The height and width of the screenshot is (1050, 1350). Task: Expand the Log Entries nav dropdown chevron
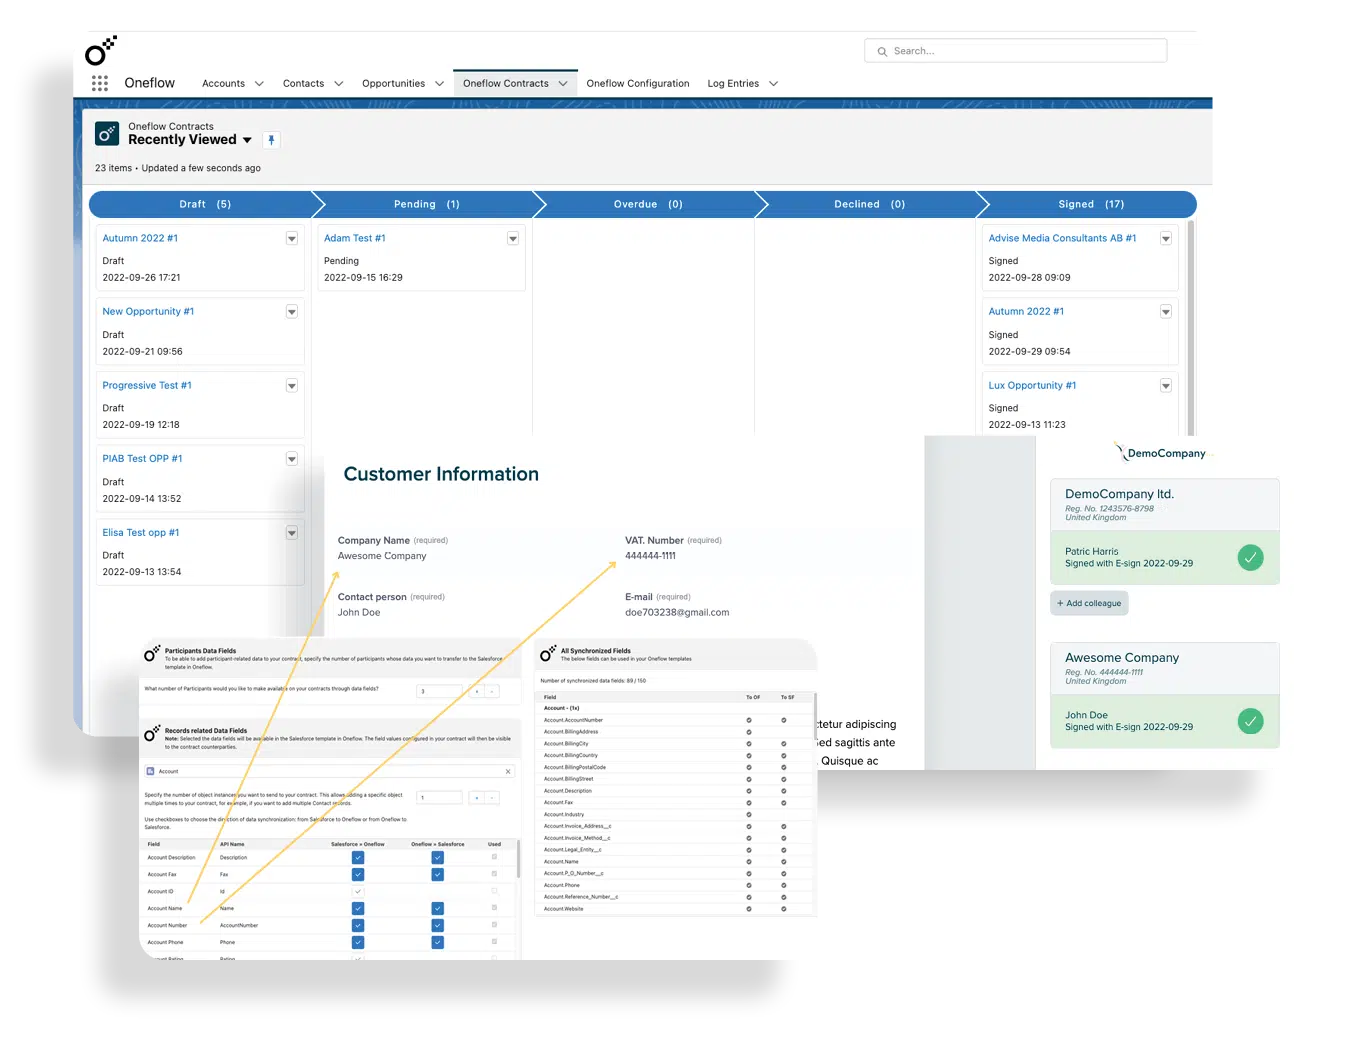(773, 84)
